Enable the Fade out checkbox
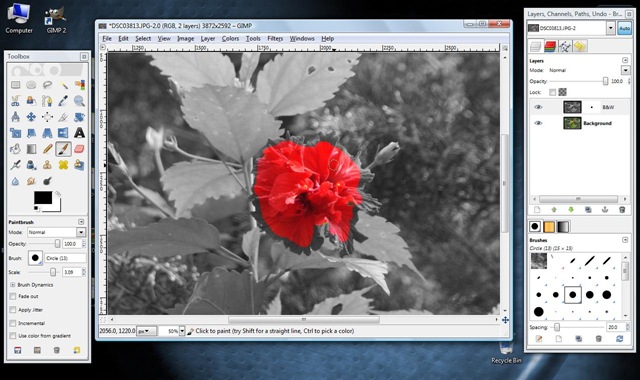 pyautogui.click(x=13, y=296)
